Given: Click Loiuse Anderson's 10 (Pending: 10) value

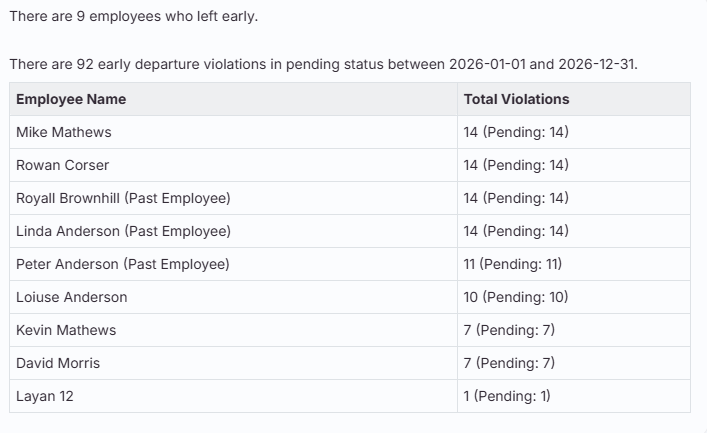Looking at the screenshot, I should 516,297.
